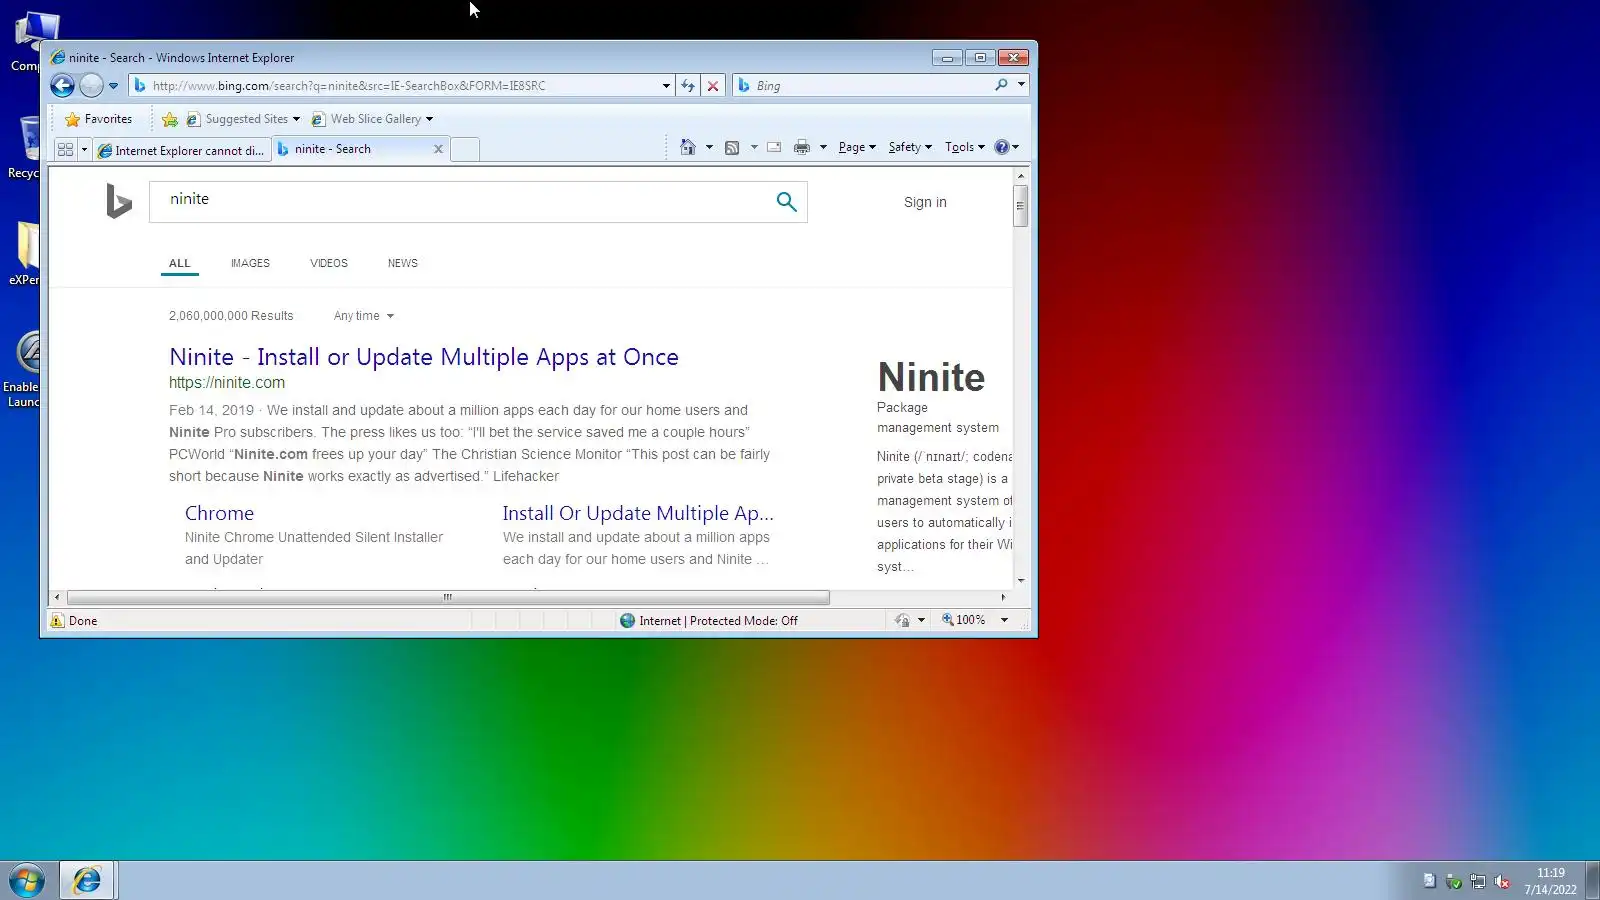Open the Favorites center button

[98, 119]
